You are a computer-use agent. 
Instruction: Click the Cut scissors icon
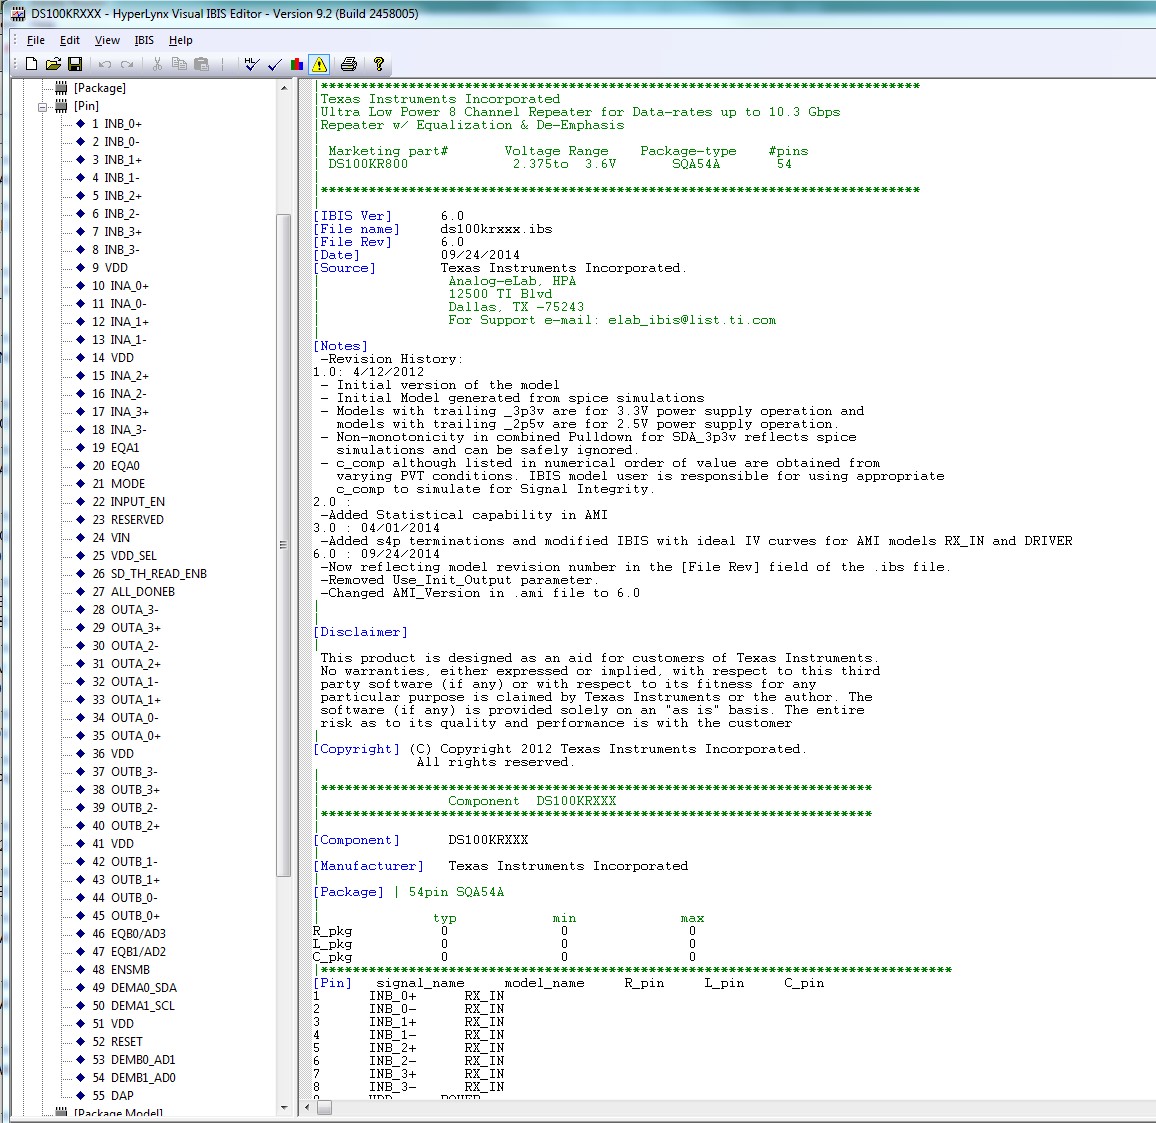coord(157,64)
